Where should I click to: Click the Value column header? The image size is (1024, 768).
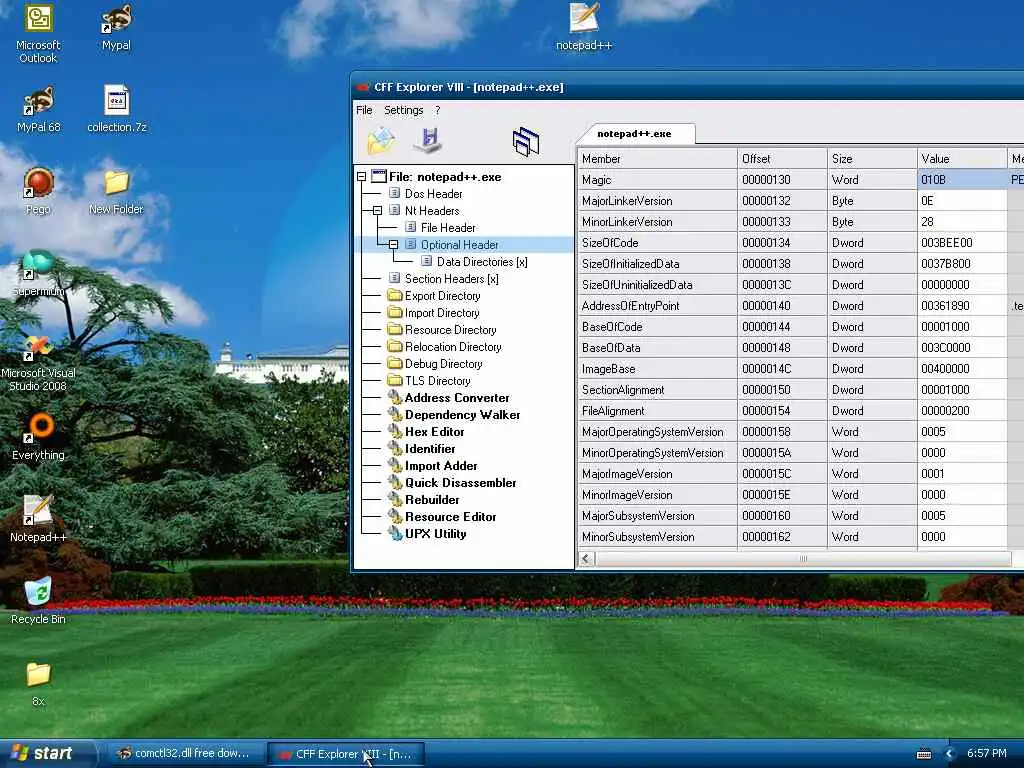click(962, 159)
